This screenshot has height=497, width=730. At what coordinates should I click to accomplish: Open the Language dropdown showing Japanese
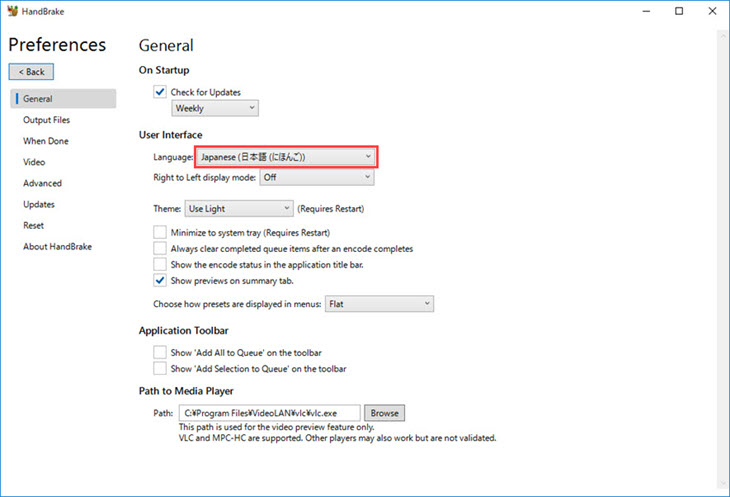285,157
